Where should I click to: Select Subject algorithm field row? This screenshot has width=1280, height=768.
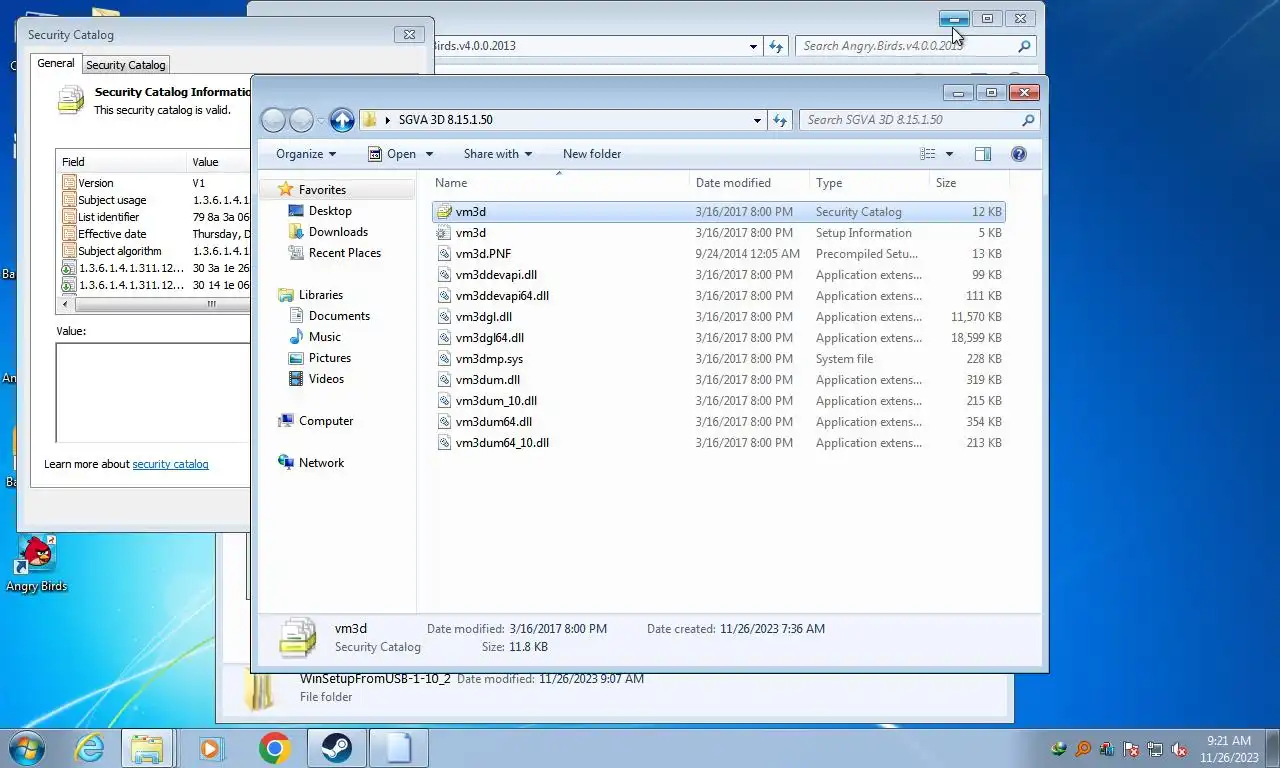(x=154, y=251)
